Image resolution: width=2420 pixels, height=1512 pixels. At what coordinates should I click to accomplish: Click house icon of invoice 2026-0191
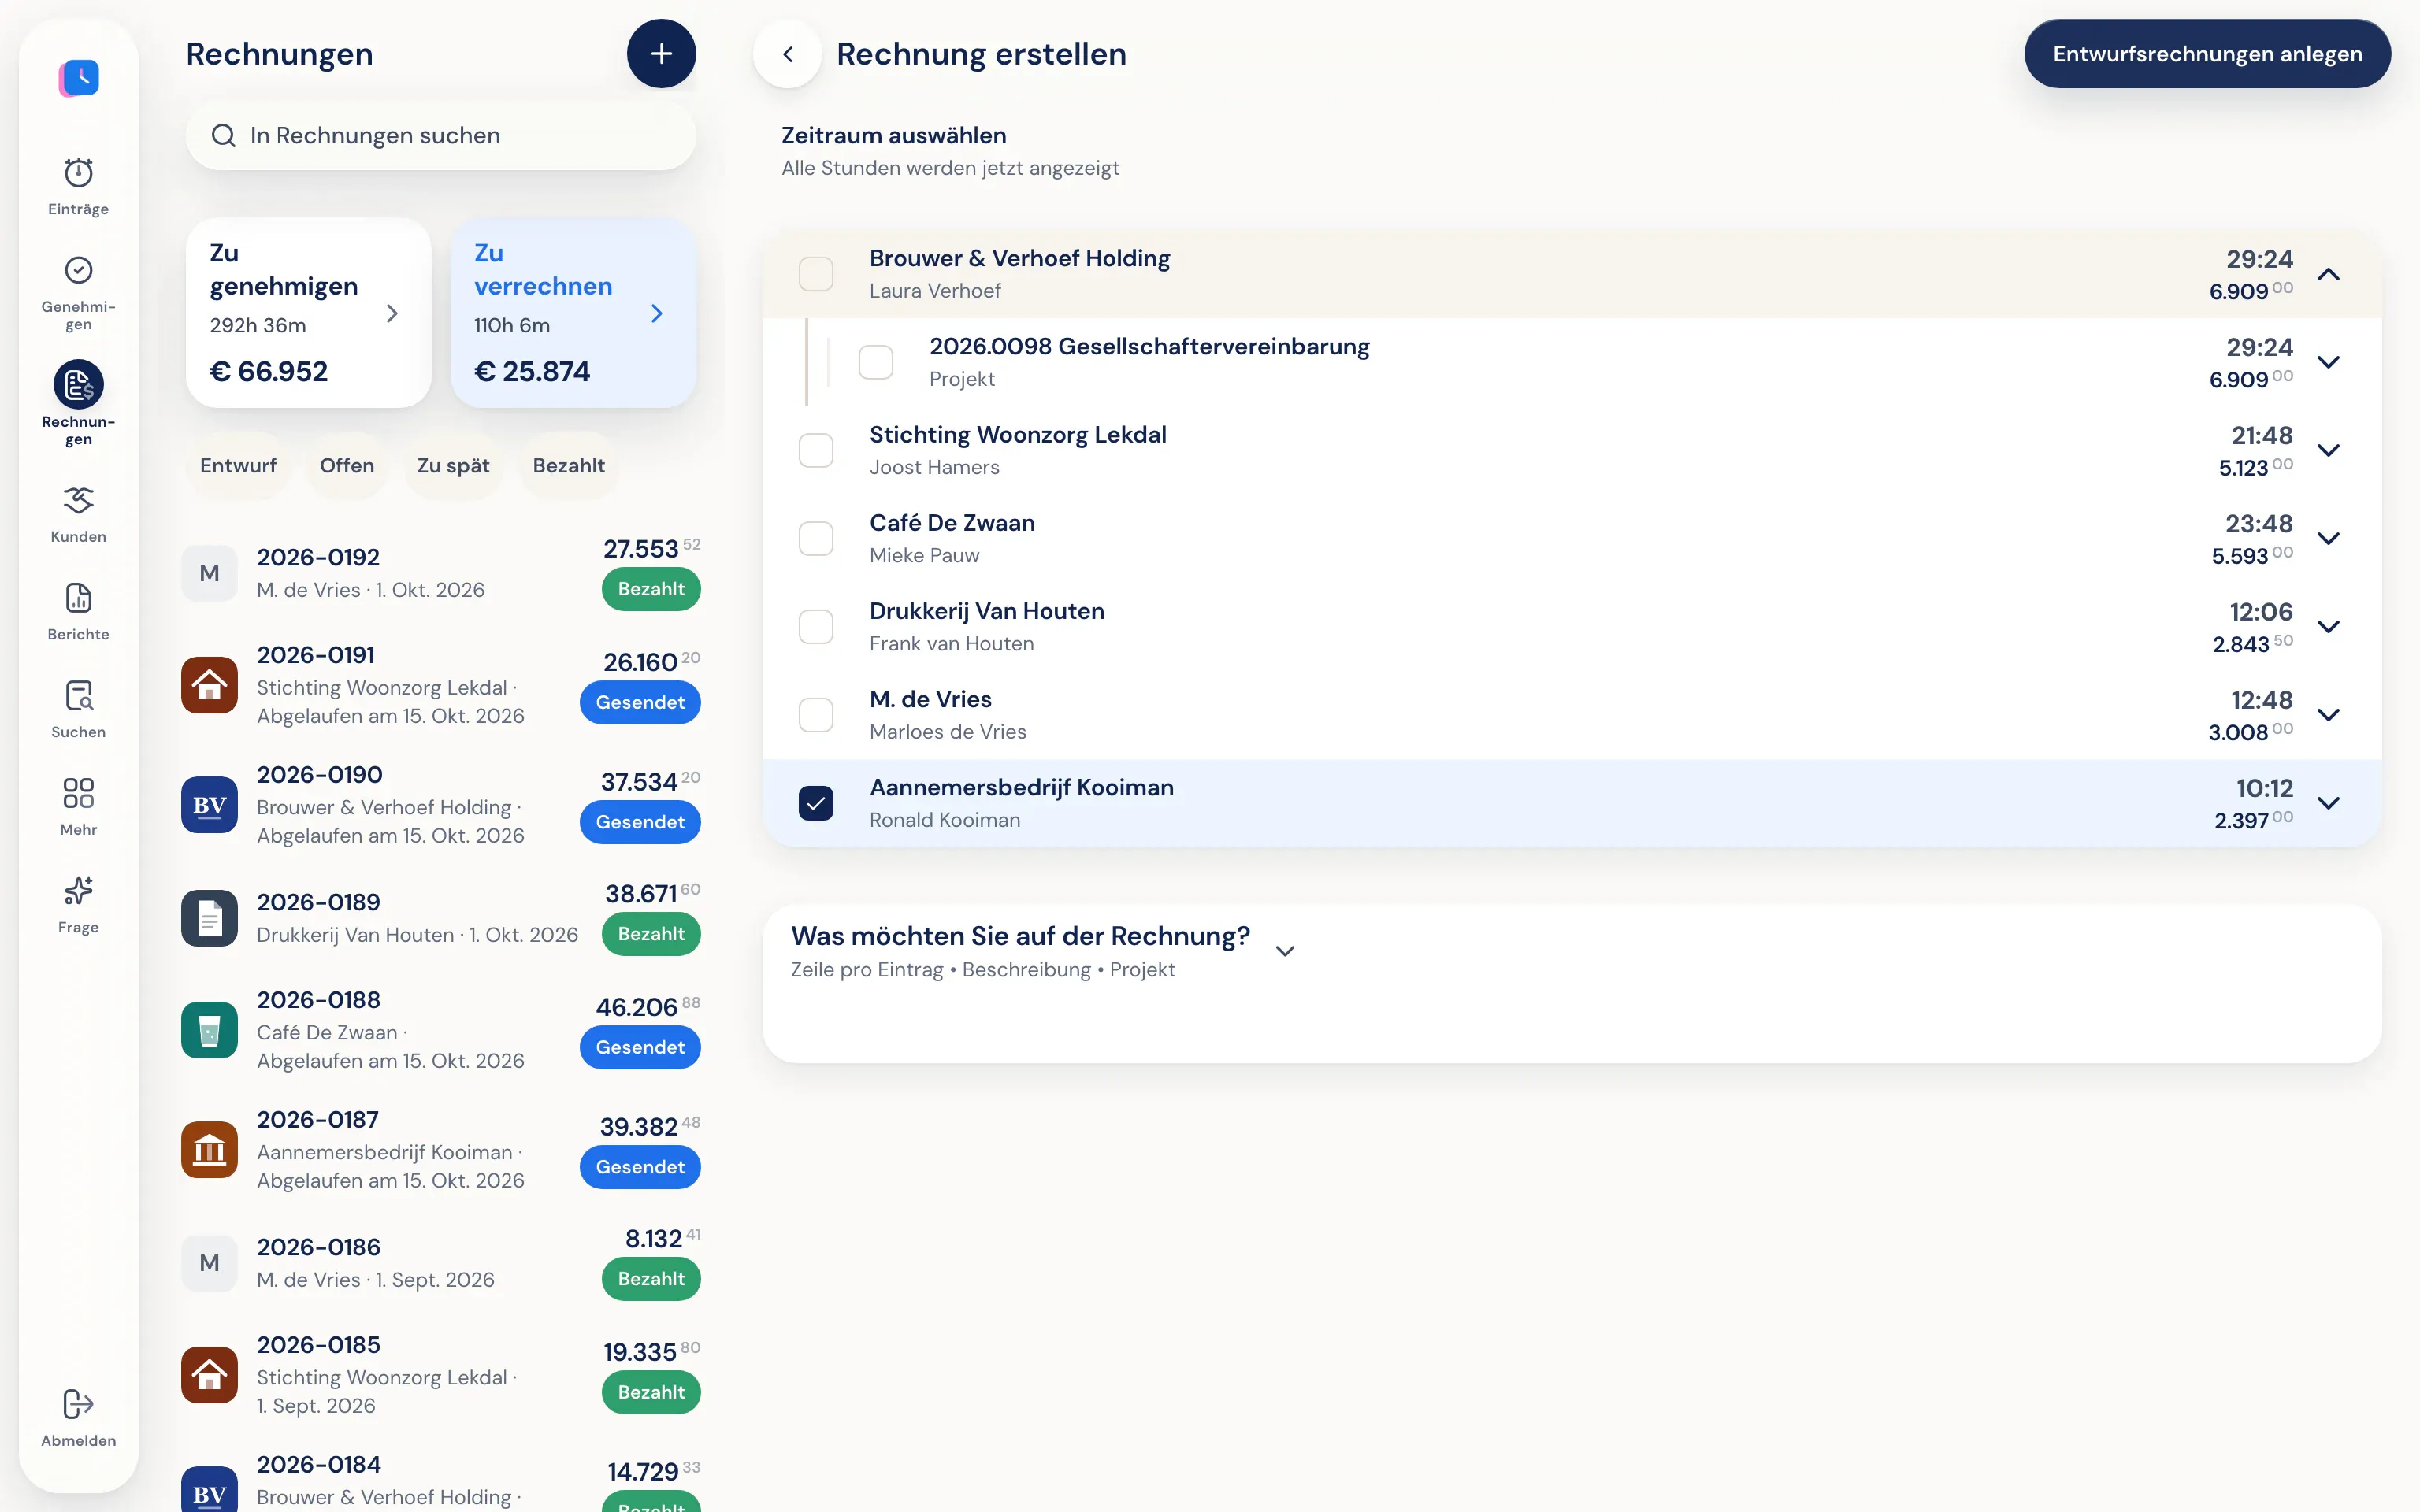pyautogui.click(x=209, y=685)
